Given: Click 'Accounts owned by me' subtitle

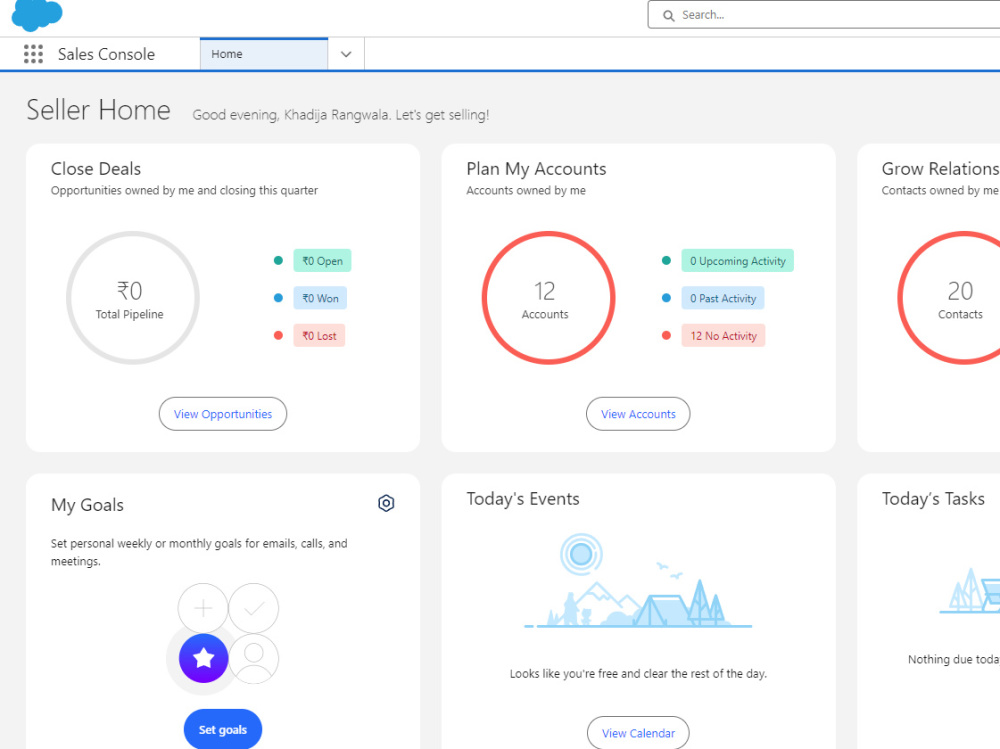Looking at the screenshot, I should point(526,191).
